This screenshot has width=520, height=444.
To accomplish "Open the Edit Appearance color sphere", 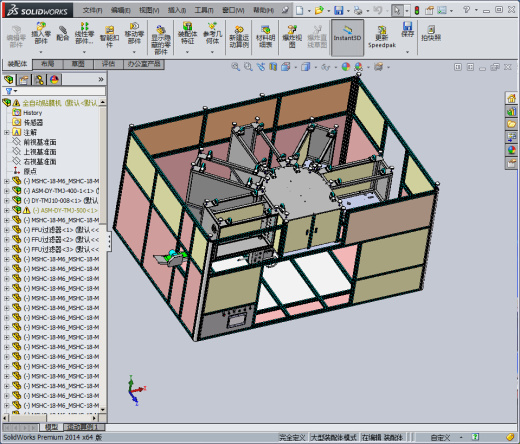I will 346,67.
